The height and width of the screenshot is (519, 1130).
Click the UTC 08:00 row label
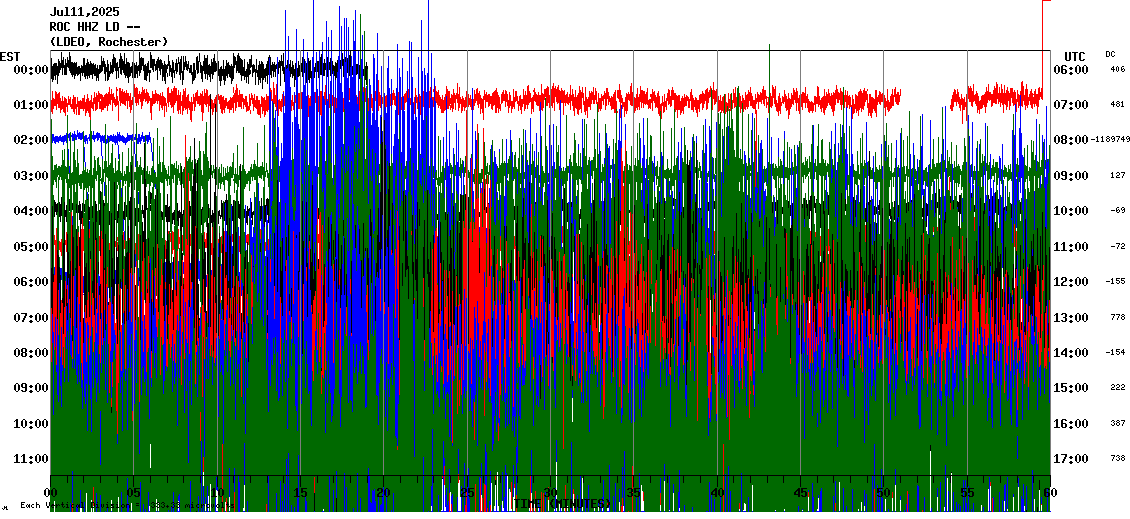[x=1071, y=141]
